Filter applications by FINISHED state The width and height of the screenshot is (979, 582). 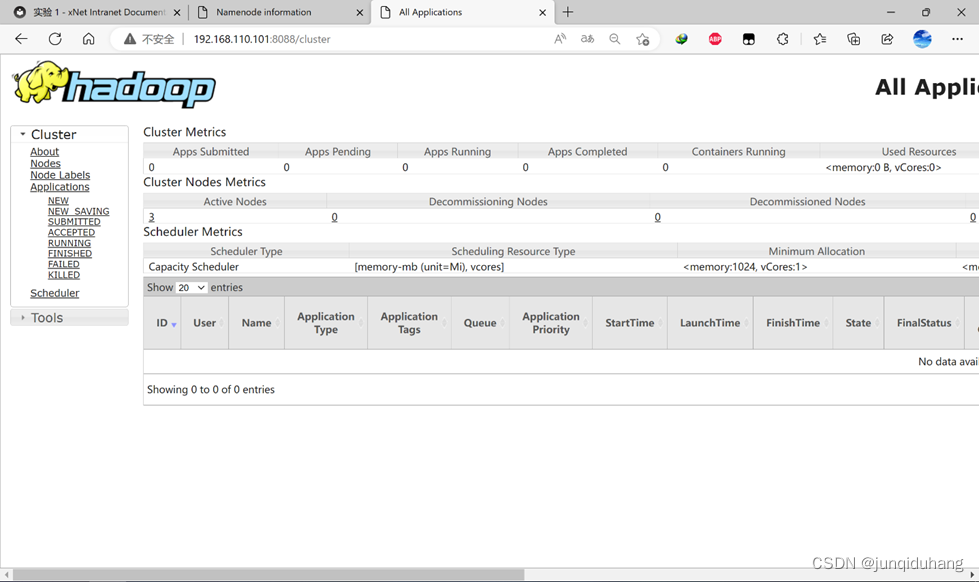[x=70, y=254]
